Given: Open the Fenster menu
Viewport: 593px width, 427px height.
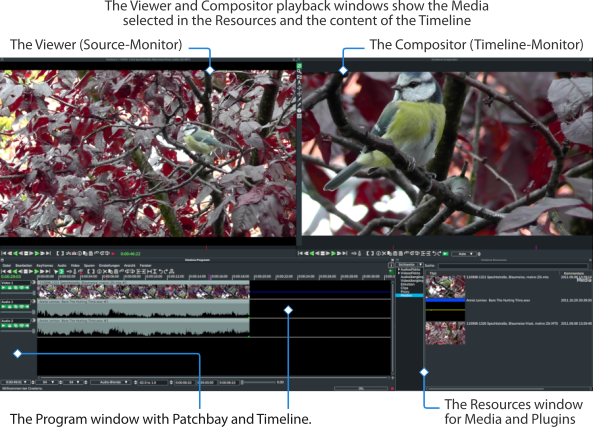Looking at the screenshot, I should 146,266.
